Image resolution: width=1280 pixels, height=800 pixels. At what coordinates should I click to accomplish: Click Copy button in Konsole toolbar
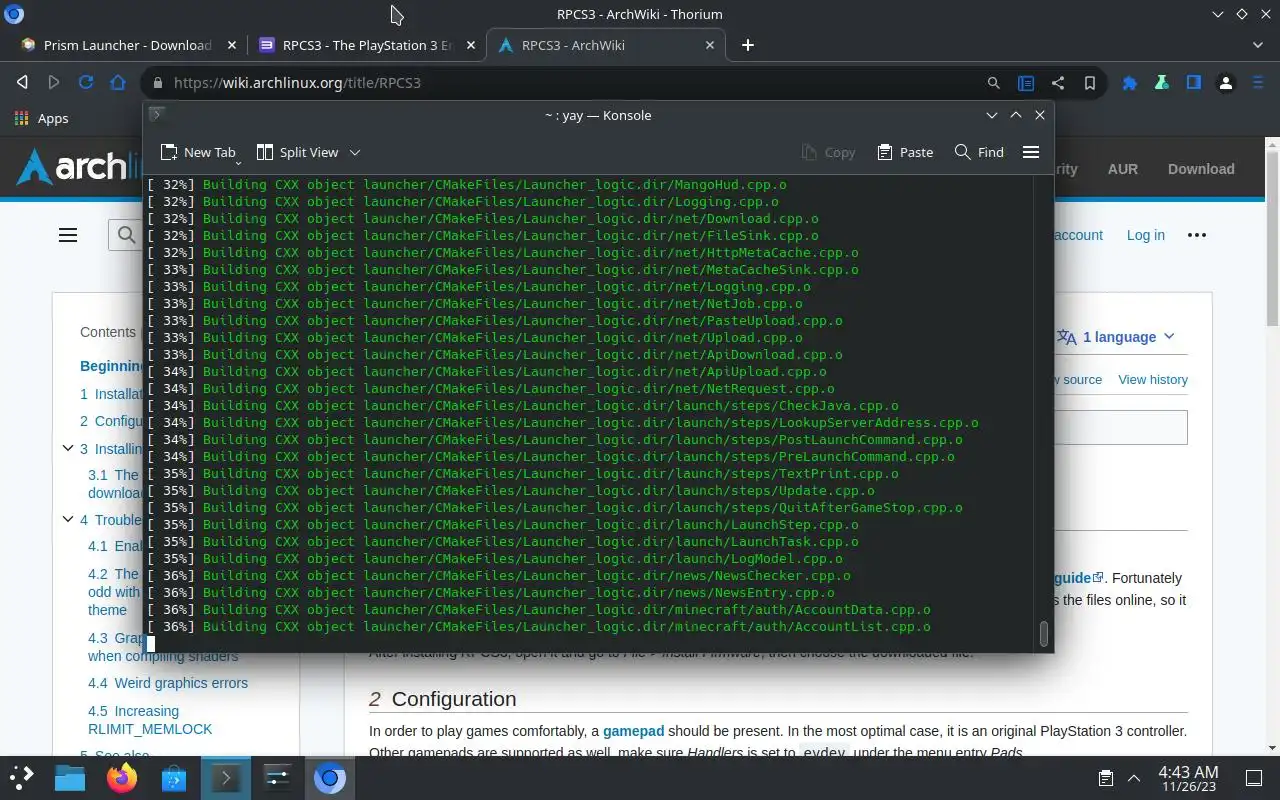(x=829, y=152)
